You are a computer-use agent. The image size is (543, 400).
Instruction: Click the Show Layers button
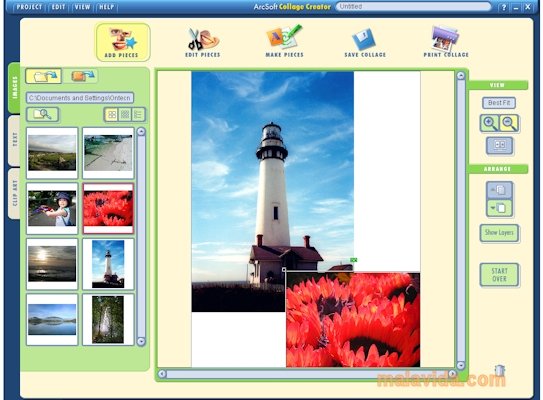(499, 233)
